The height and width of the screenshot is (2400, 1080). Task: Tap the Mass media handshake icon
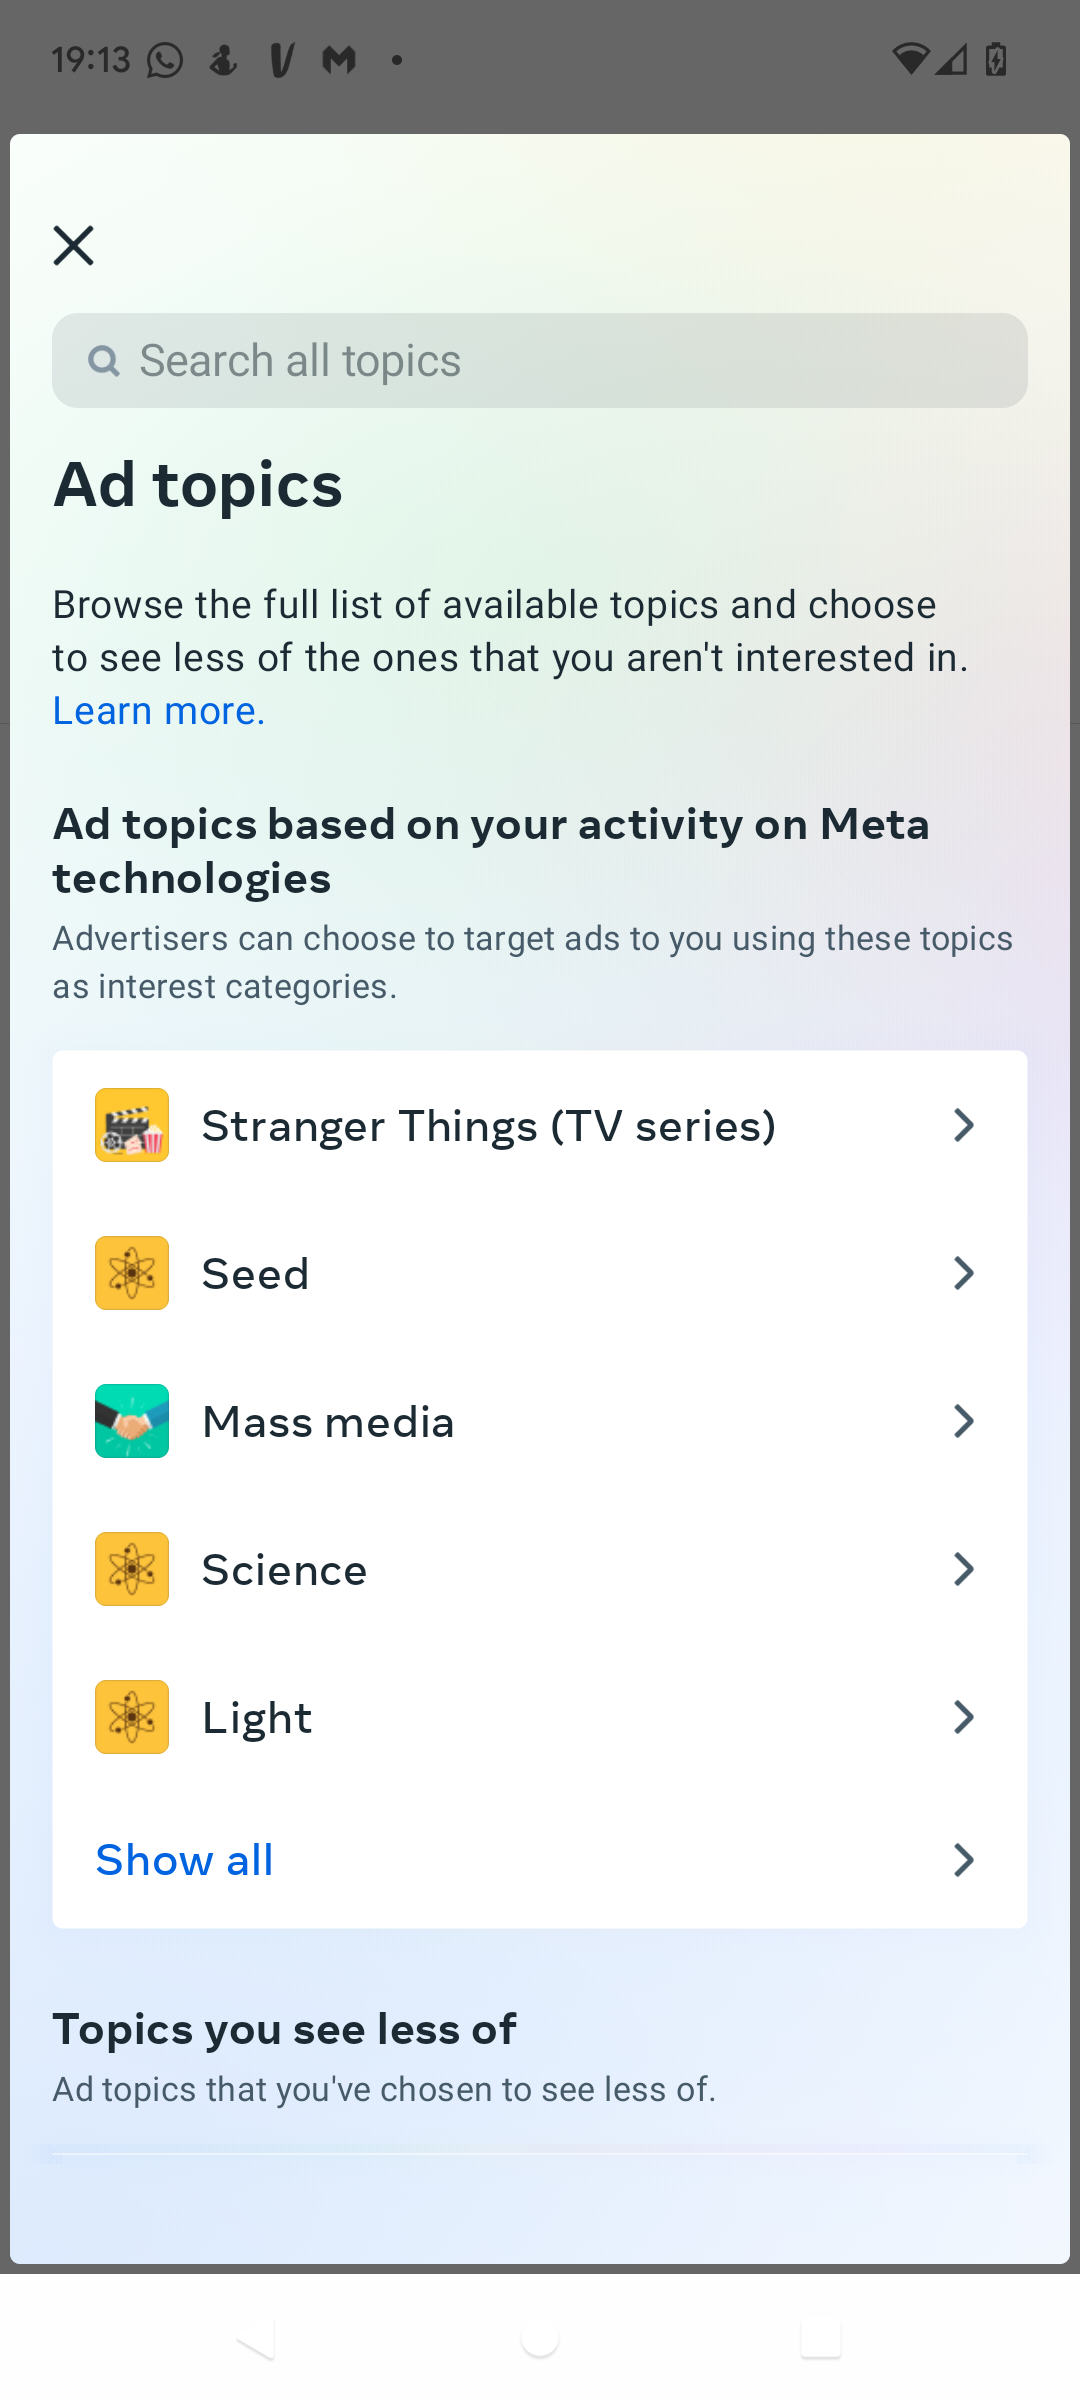(x=132, y=1421)
